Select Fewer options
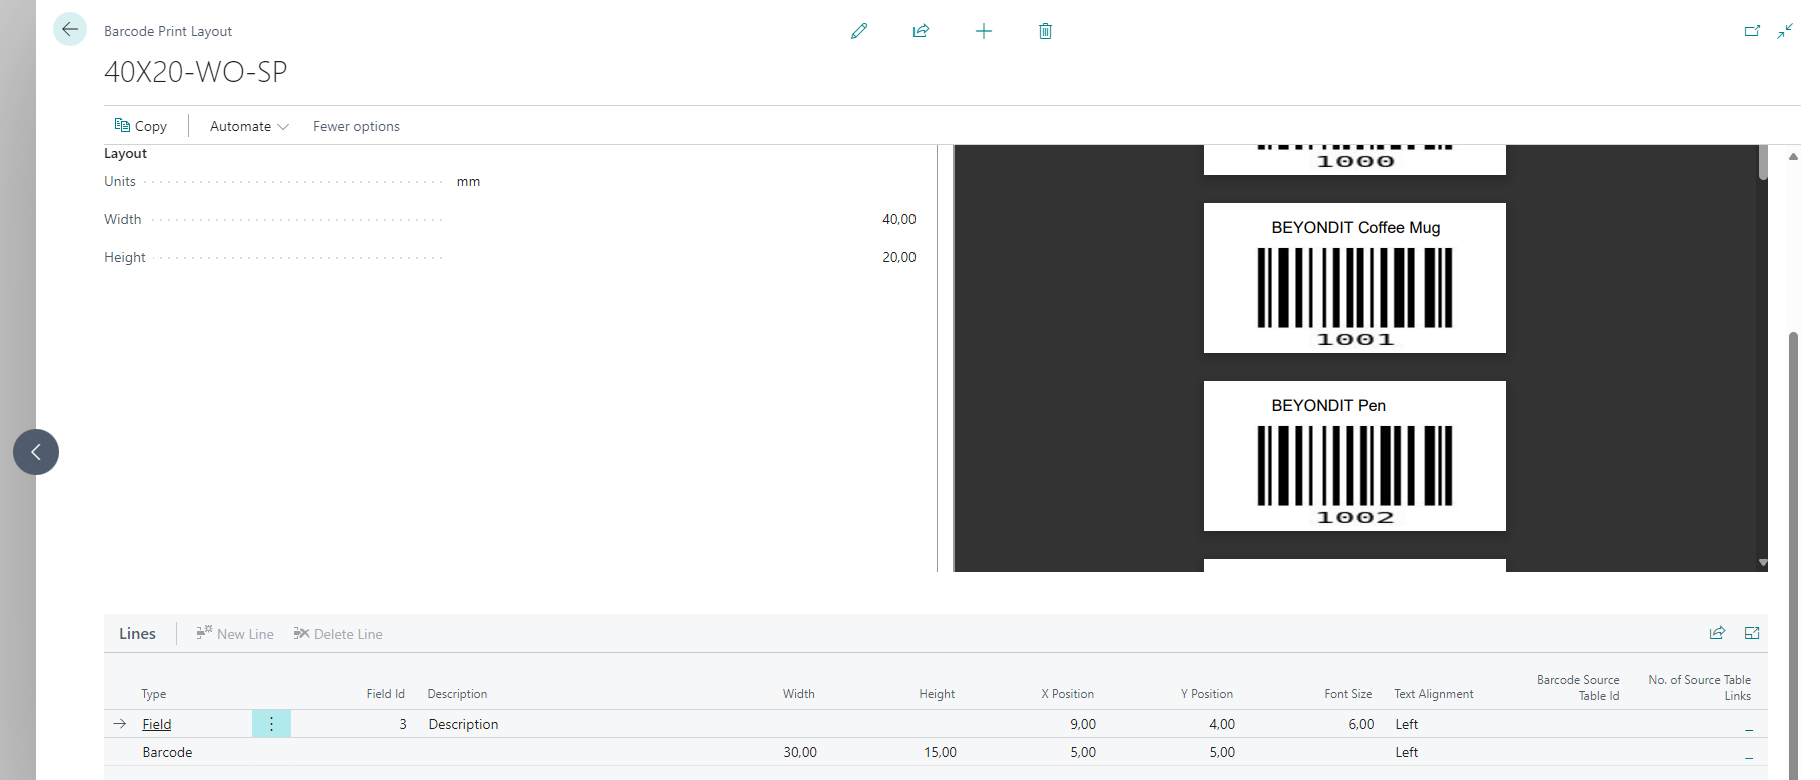Viewport: 1820px width, 780px height. point(356,126)
